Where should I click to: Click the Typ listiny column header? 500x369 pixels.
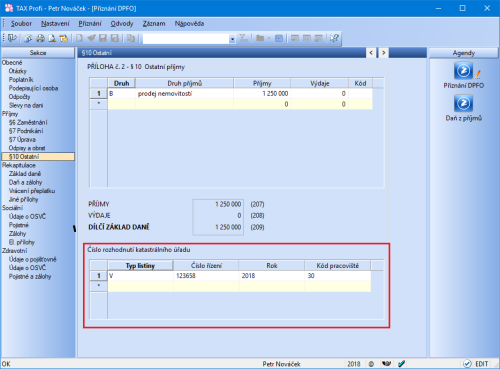[140, 266]
